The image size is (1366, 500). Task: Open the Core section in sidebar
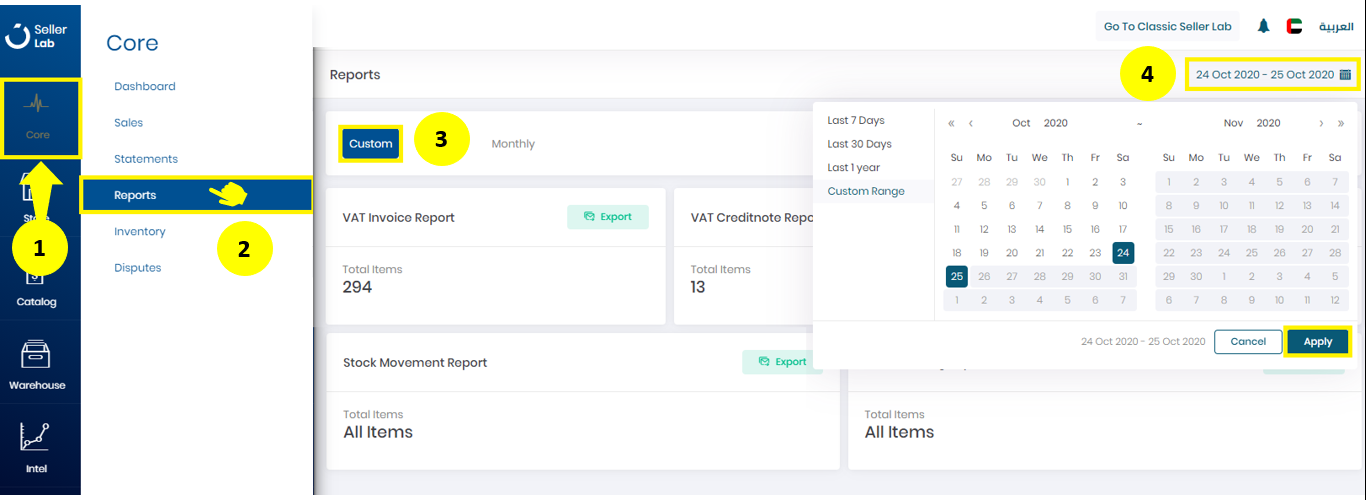pyautogui.click(x=40, y=118)
